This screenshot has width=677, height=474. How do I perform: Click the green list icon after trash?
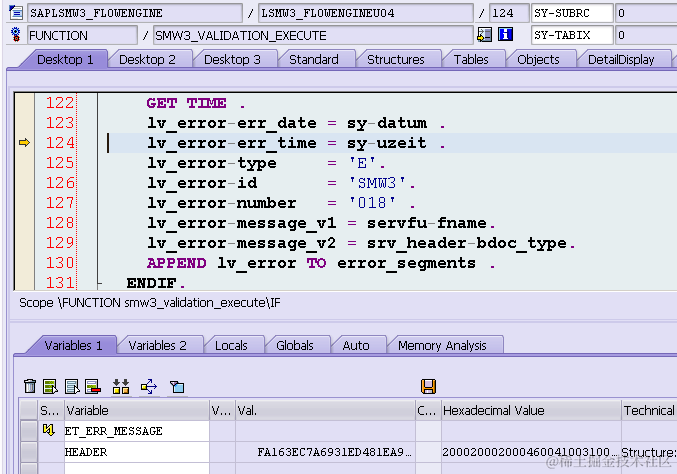coord(50,386)
